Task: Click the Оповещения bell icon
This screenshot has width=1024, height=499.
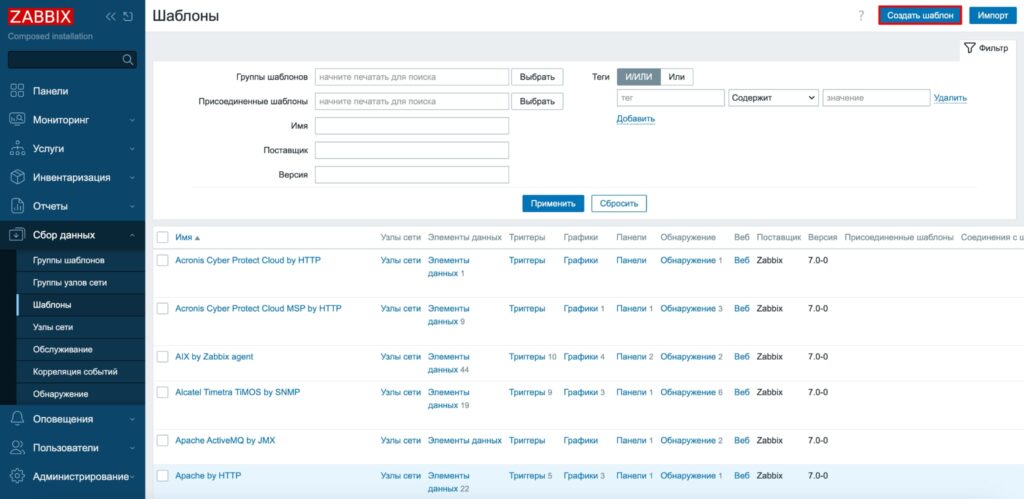Action: [17, 419]
